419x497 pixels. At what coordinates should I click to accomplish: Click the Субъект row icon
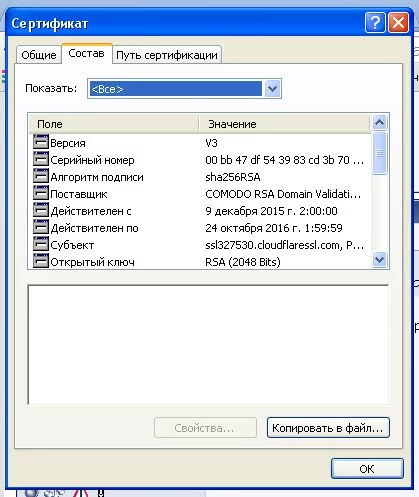41,244
